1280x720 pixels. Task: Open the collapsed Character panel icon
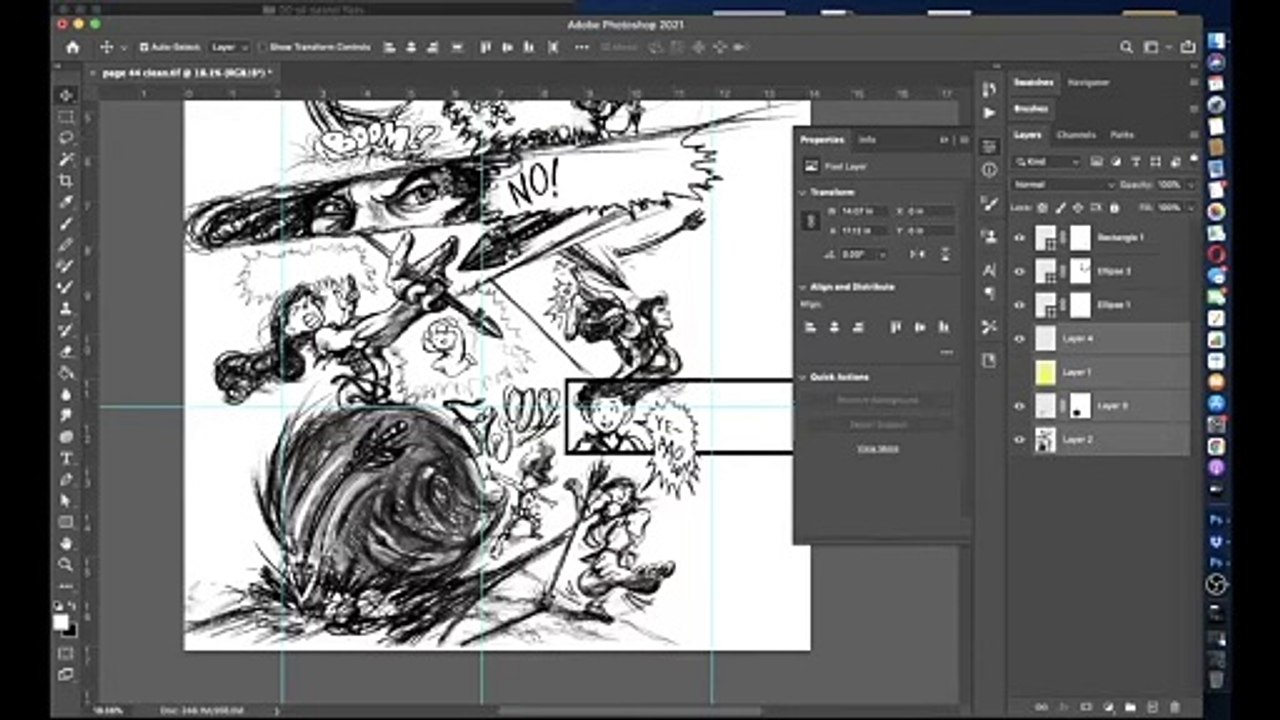click(989, 270)
